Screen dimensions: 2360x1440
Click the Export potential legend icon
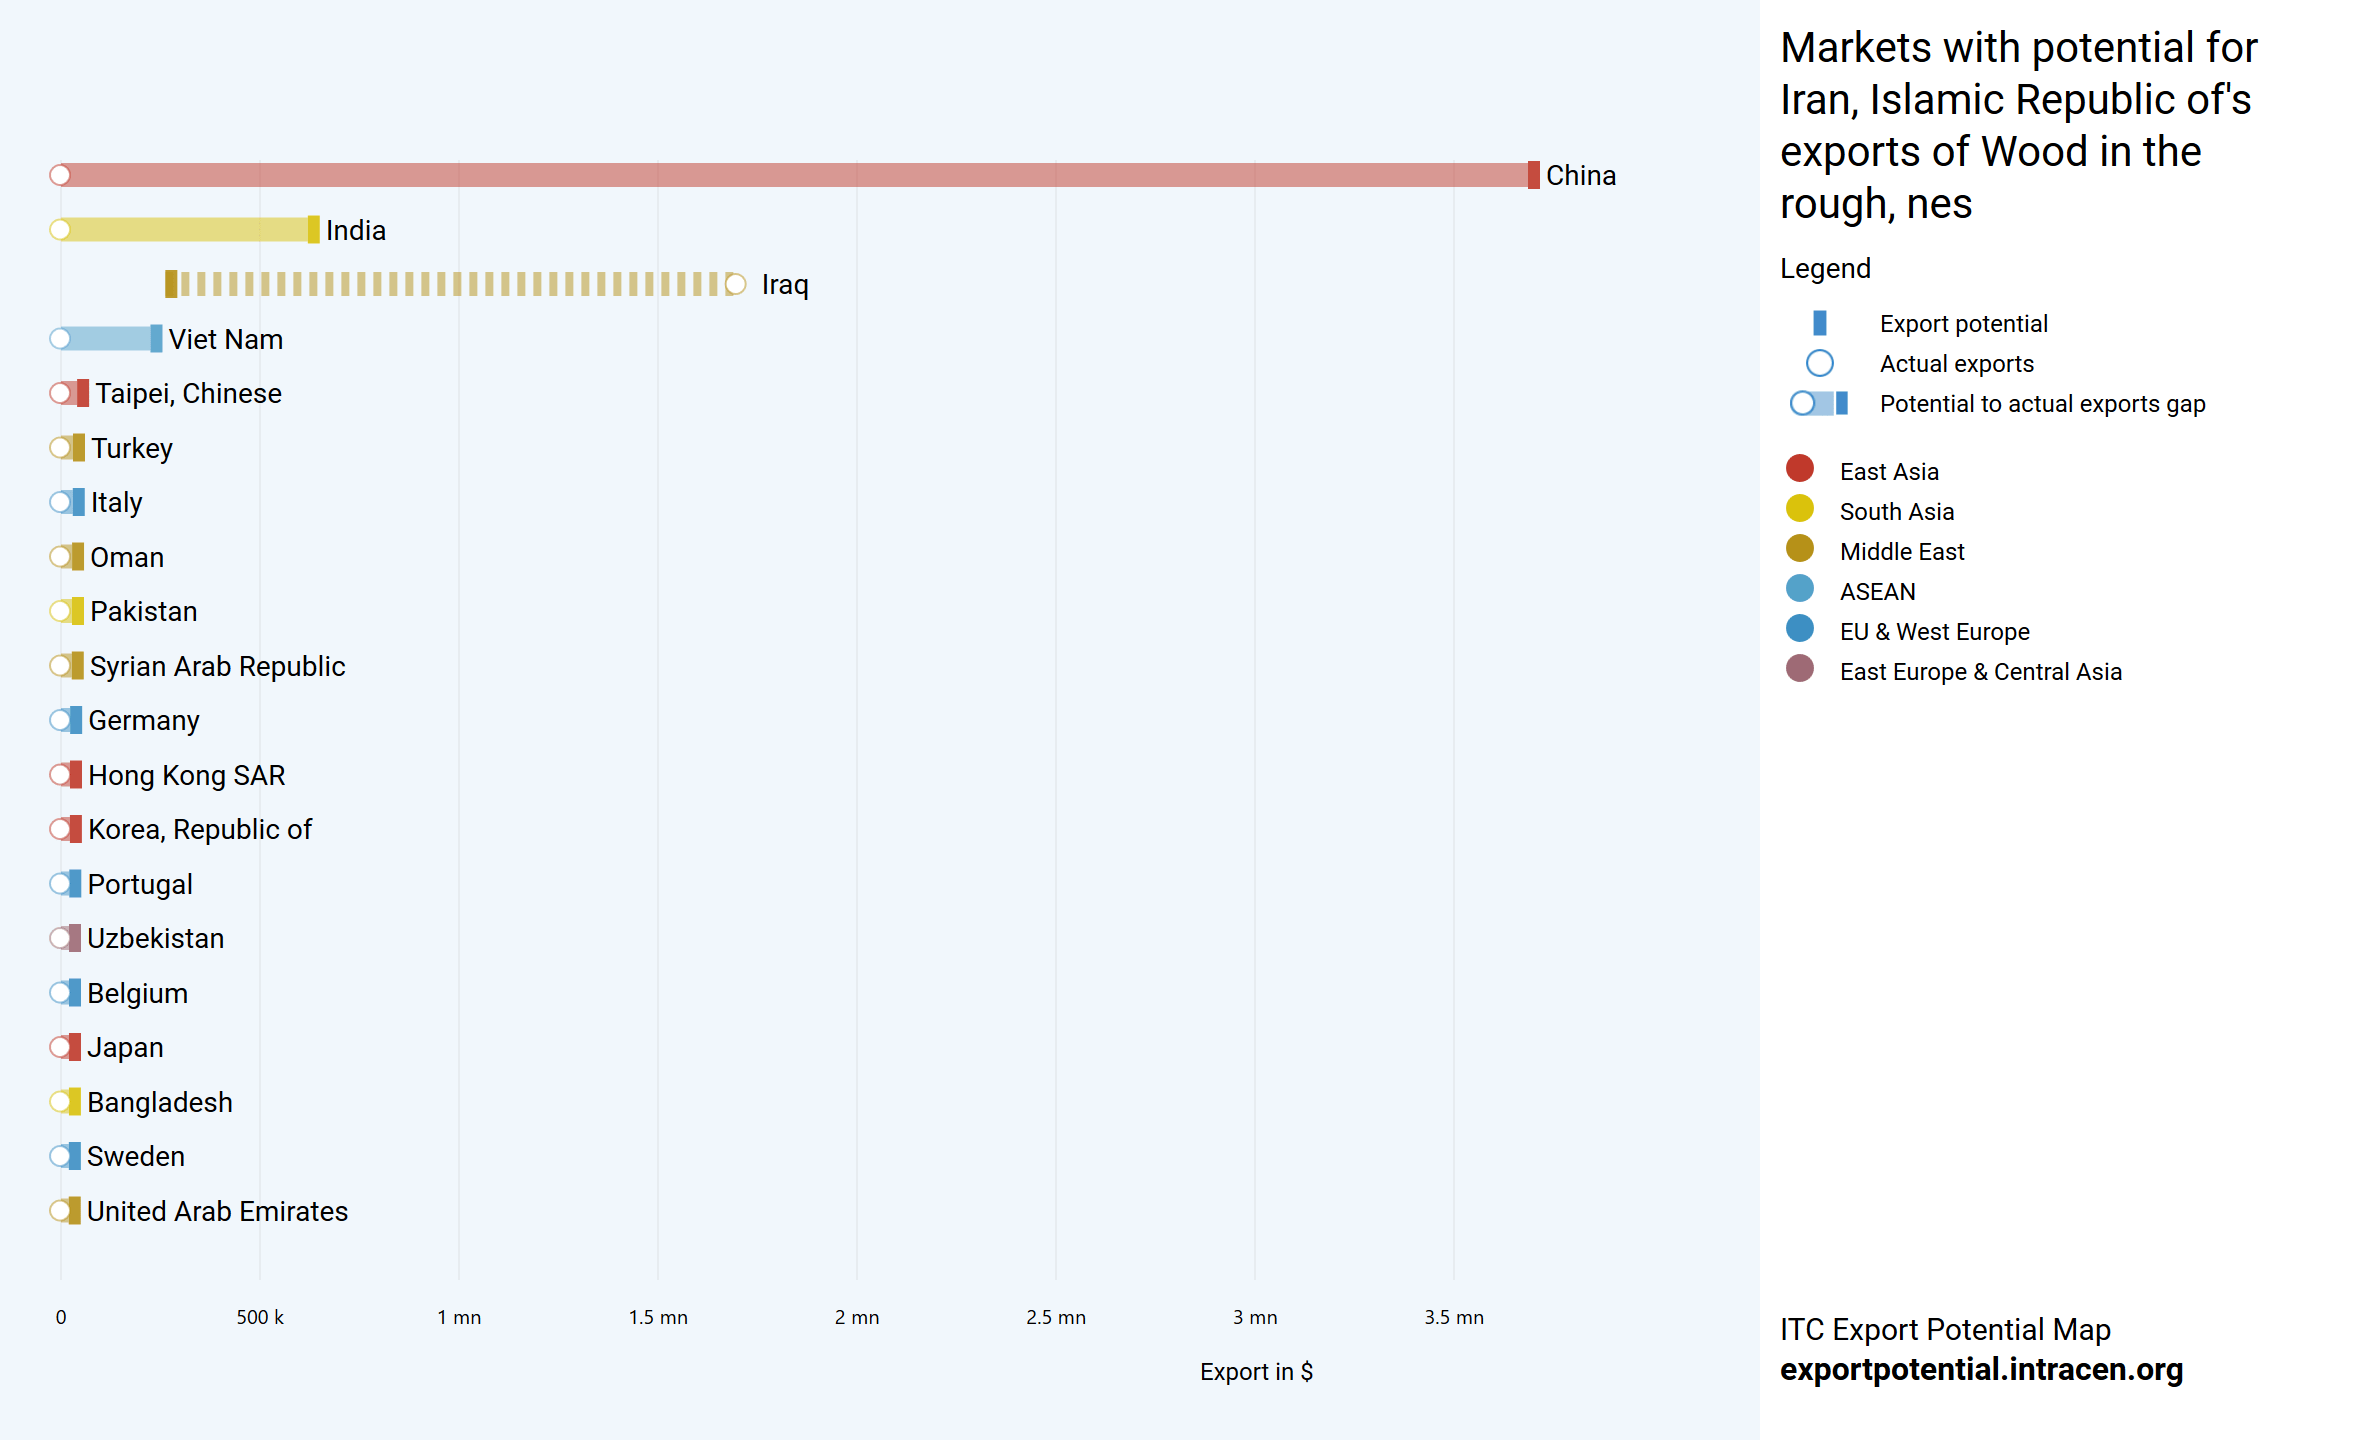tap(1819, 323)
